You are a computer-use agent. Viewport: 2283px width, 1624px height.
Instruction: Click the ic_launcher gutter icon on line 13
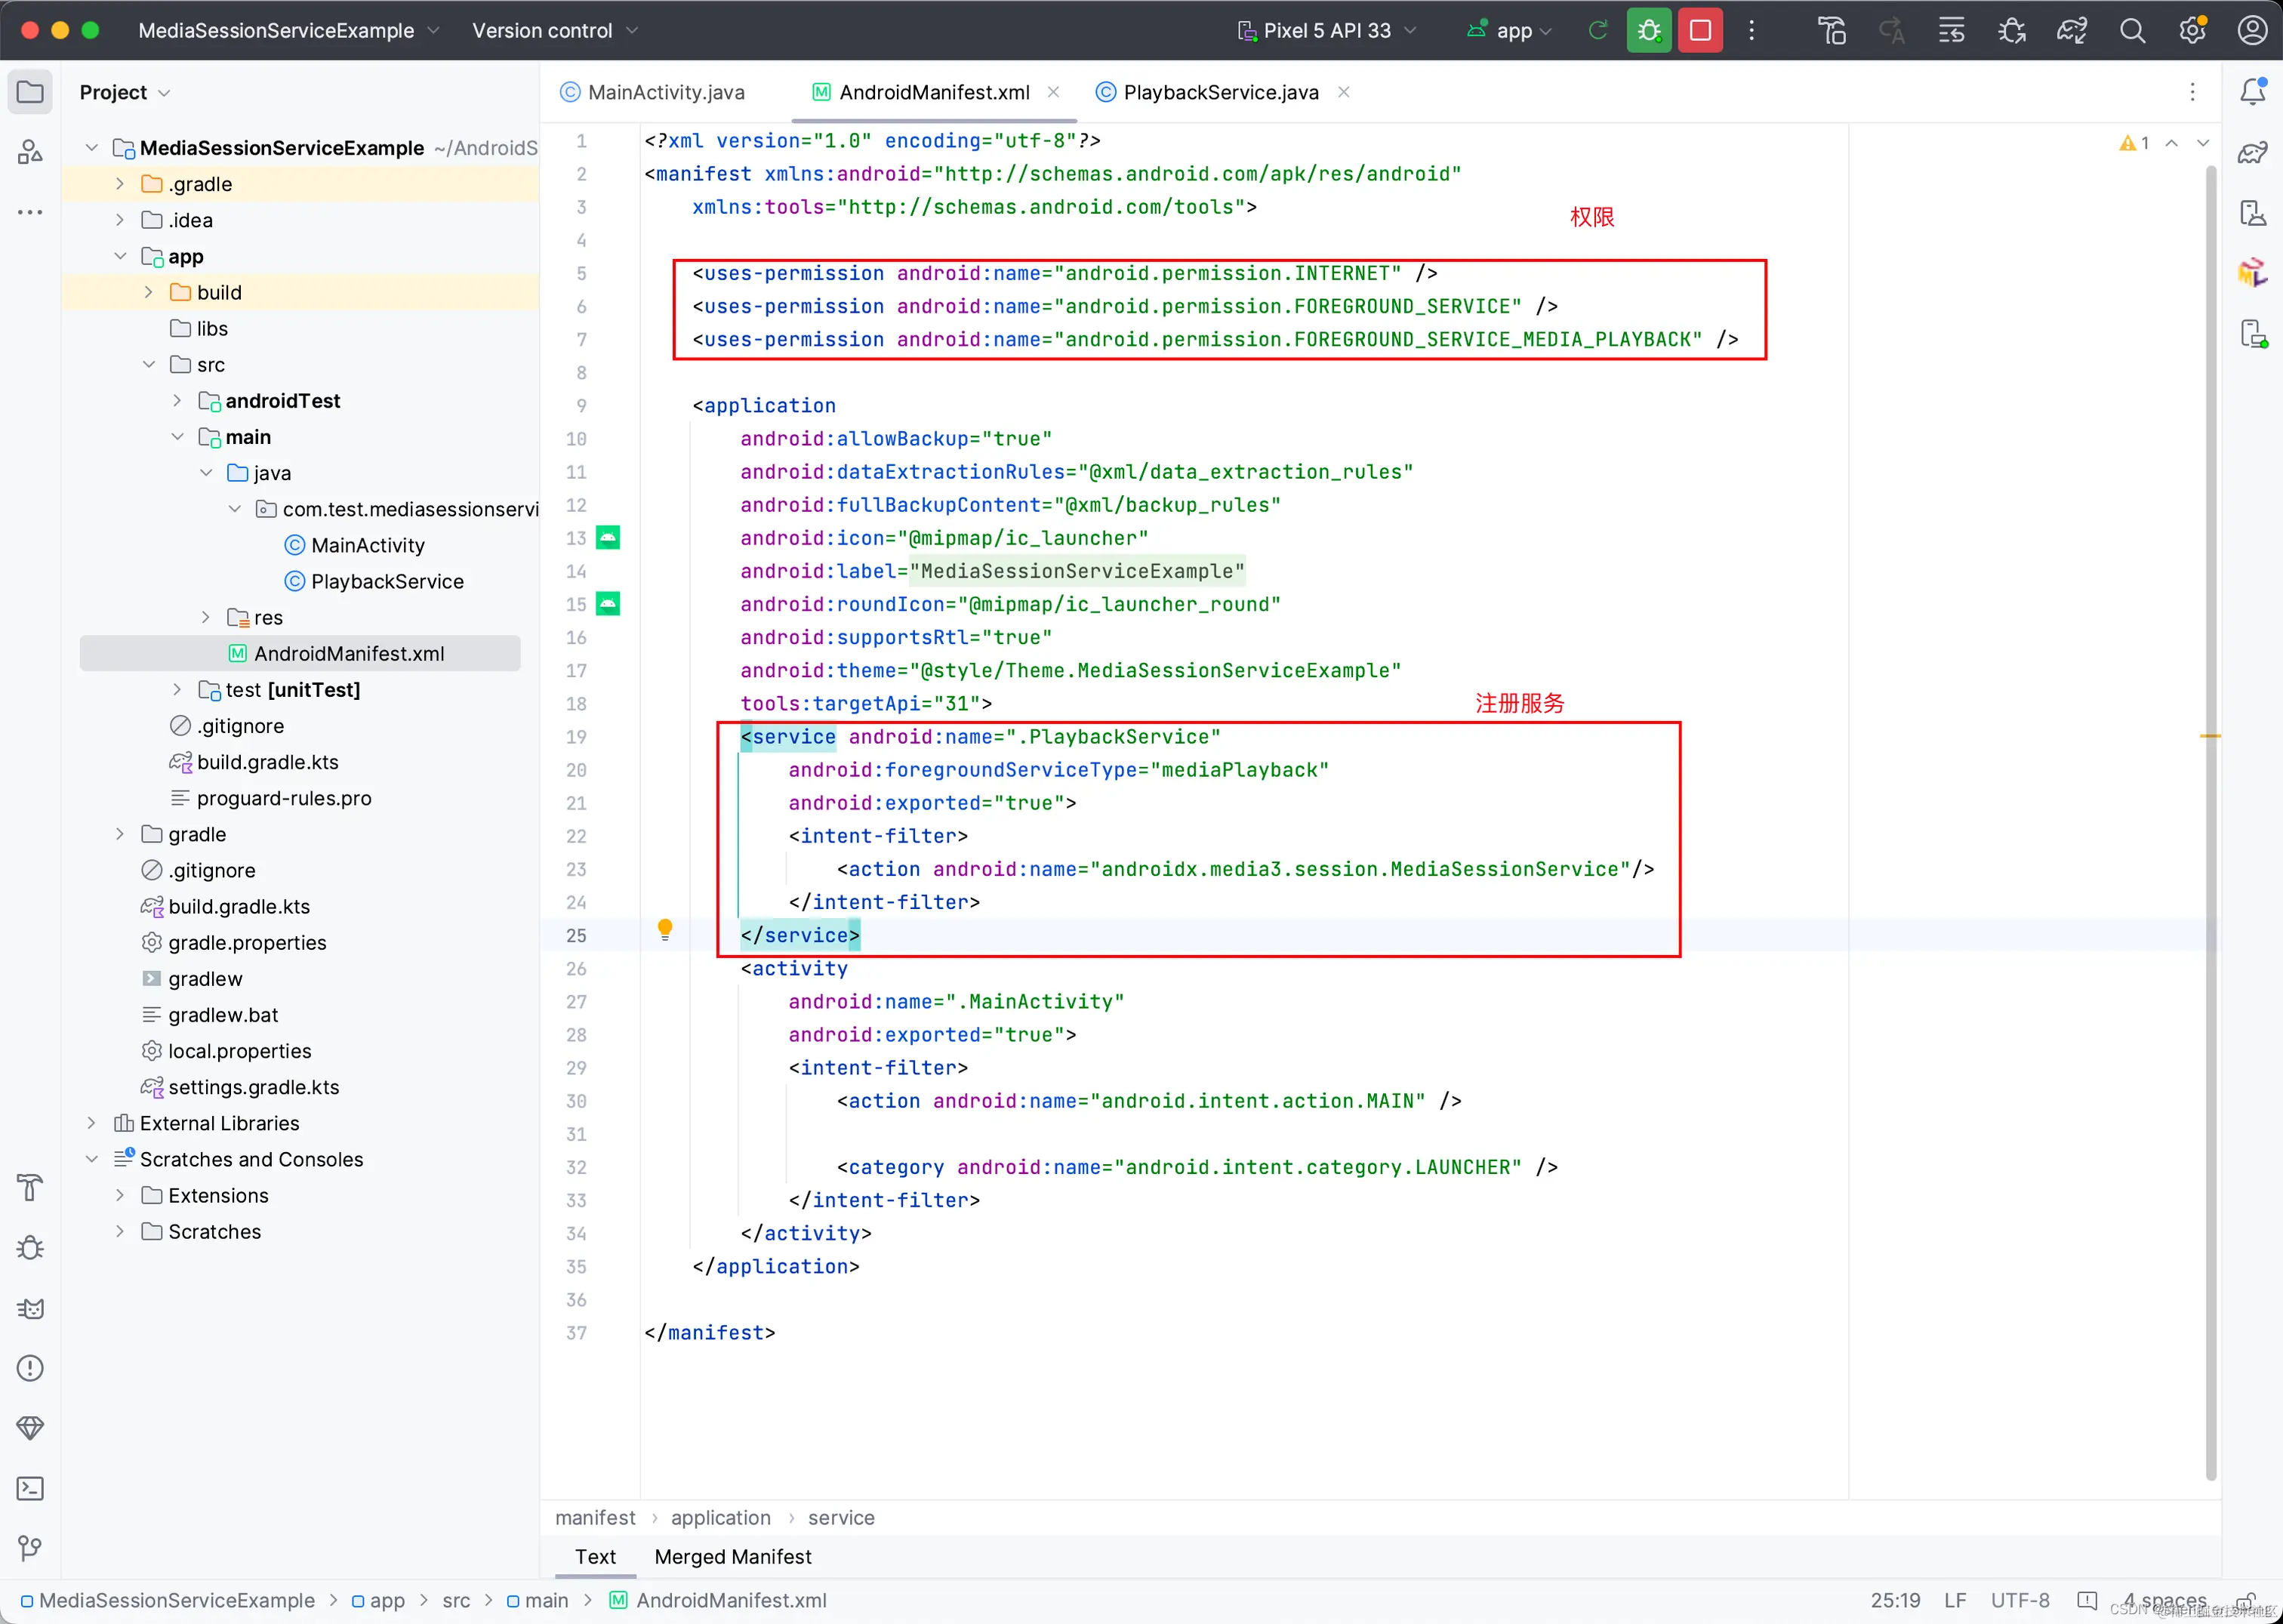click(608, 538)
